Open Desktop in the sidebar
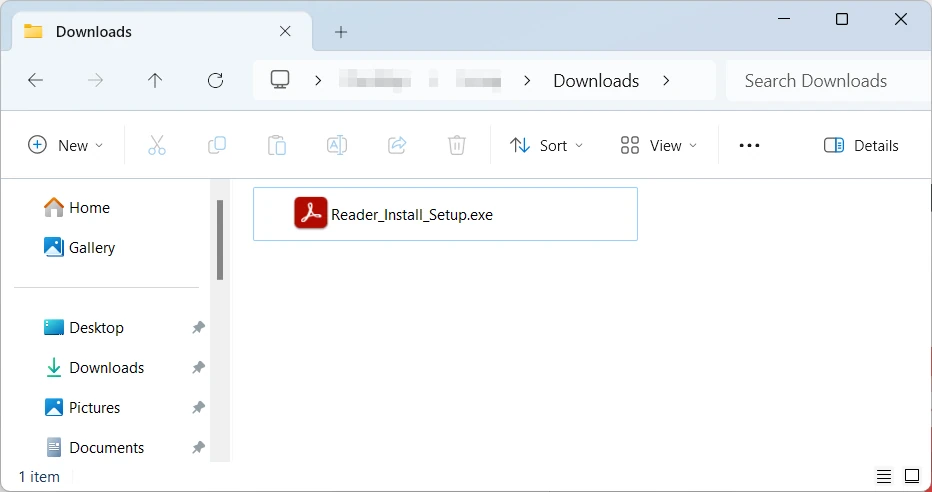 (84, 327)
